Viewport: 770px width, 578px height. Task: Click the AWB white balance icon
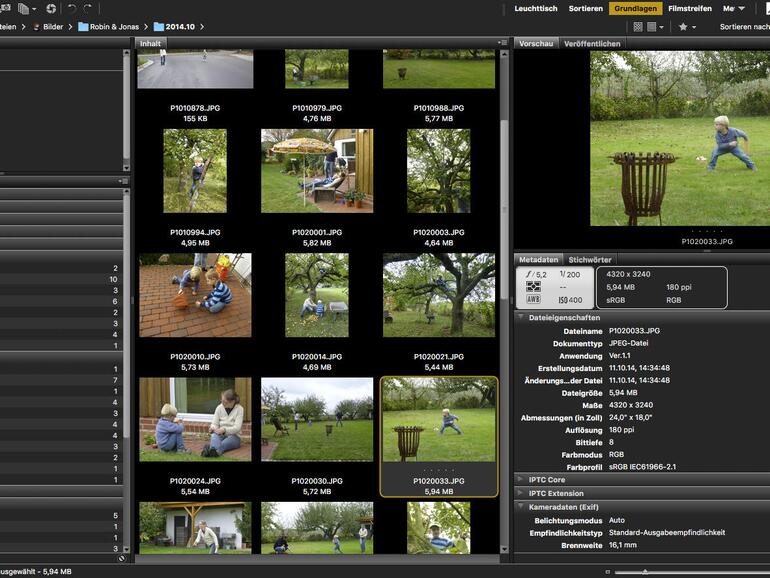coord(533,299)
